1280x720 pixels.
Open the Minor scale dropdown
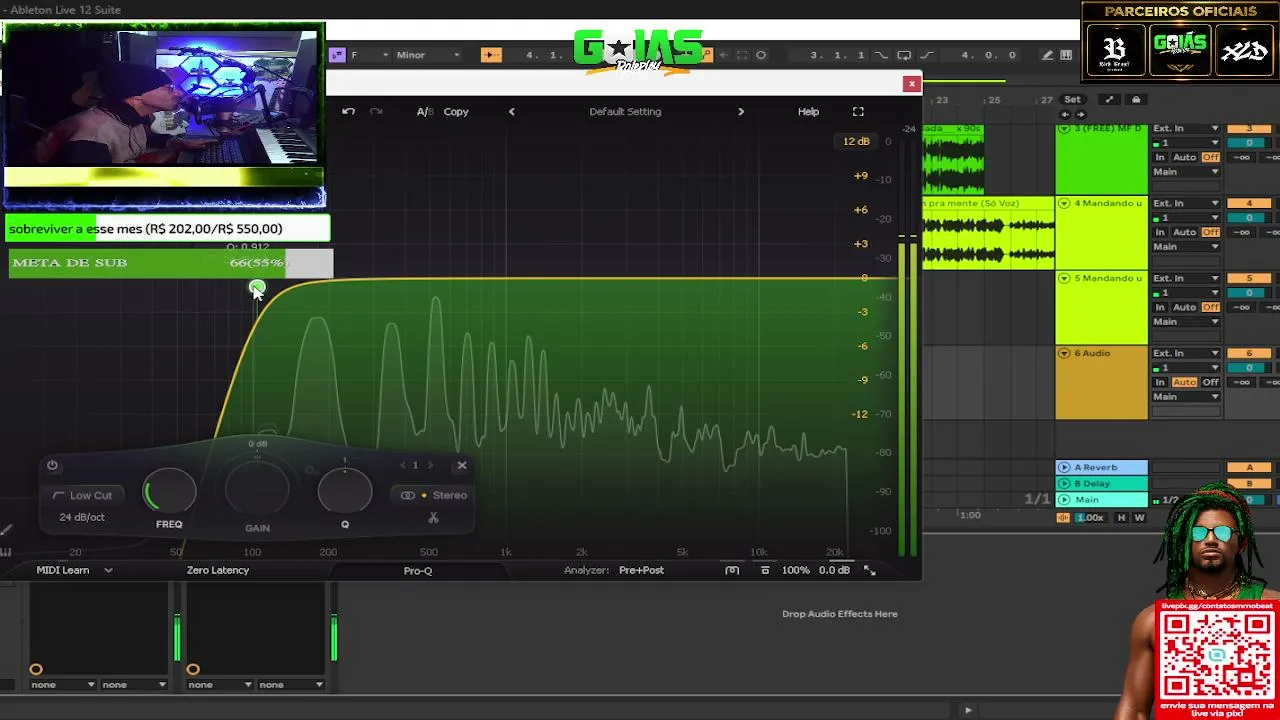(x=427, y=55)
